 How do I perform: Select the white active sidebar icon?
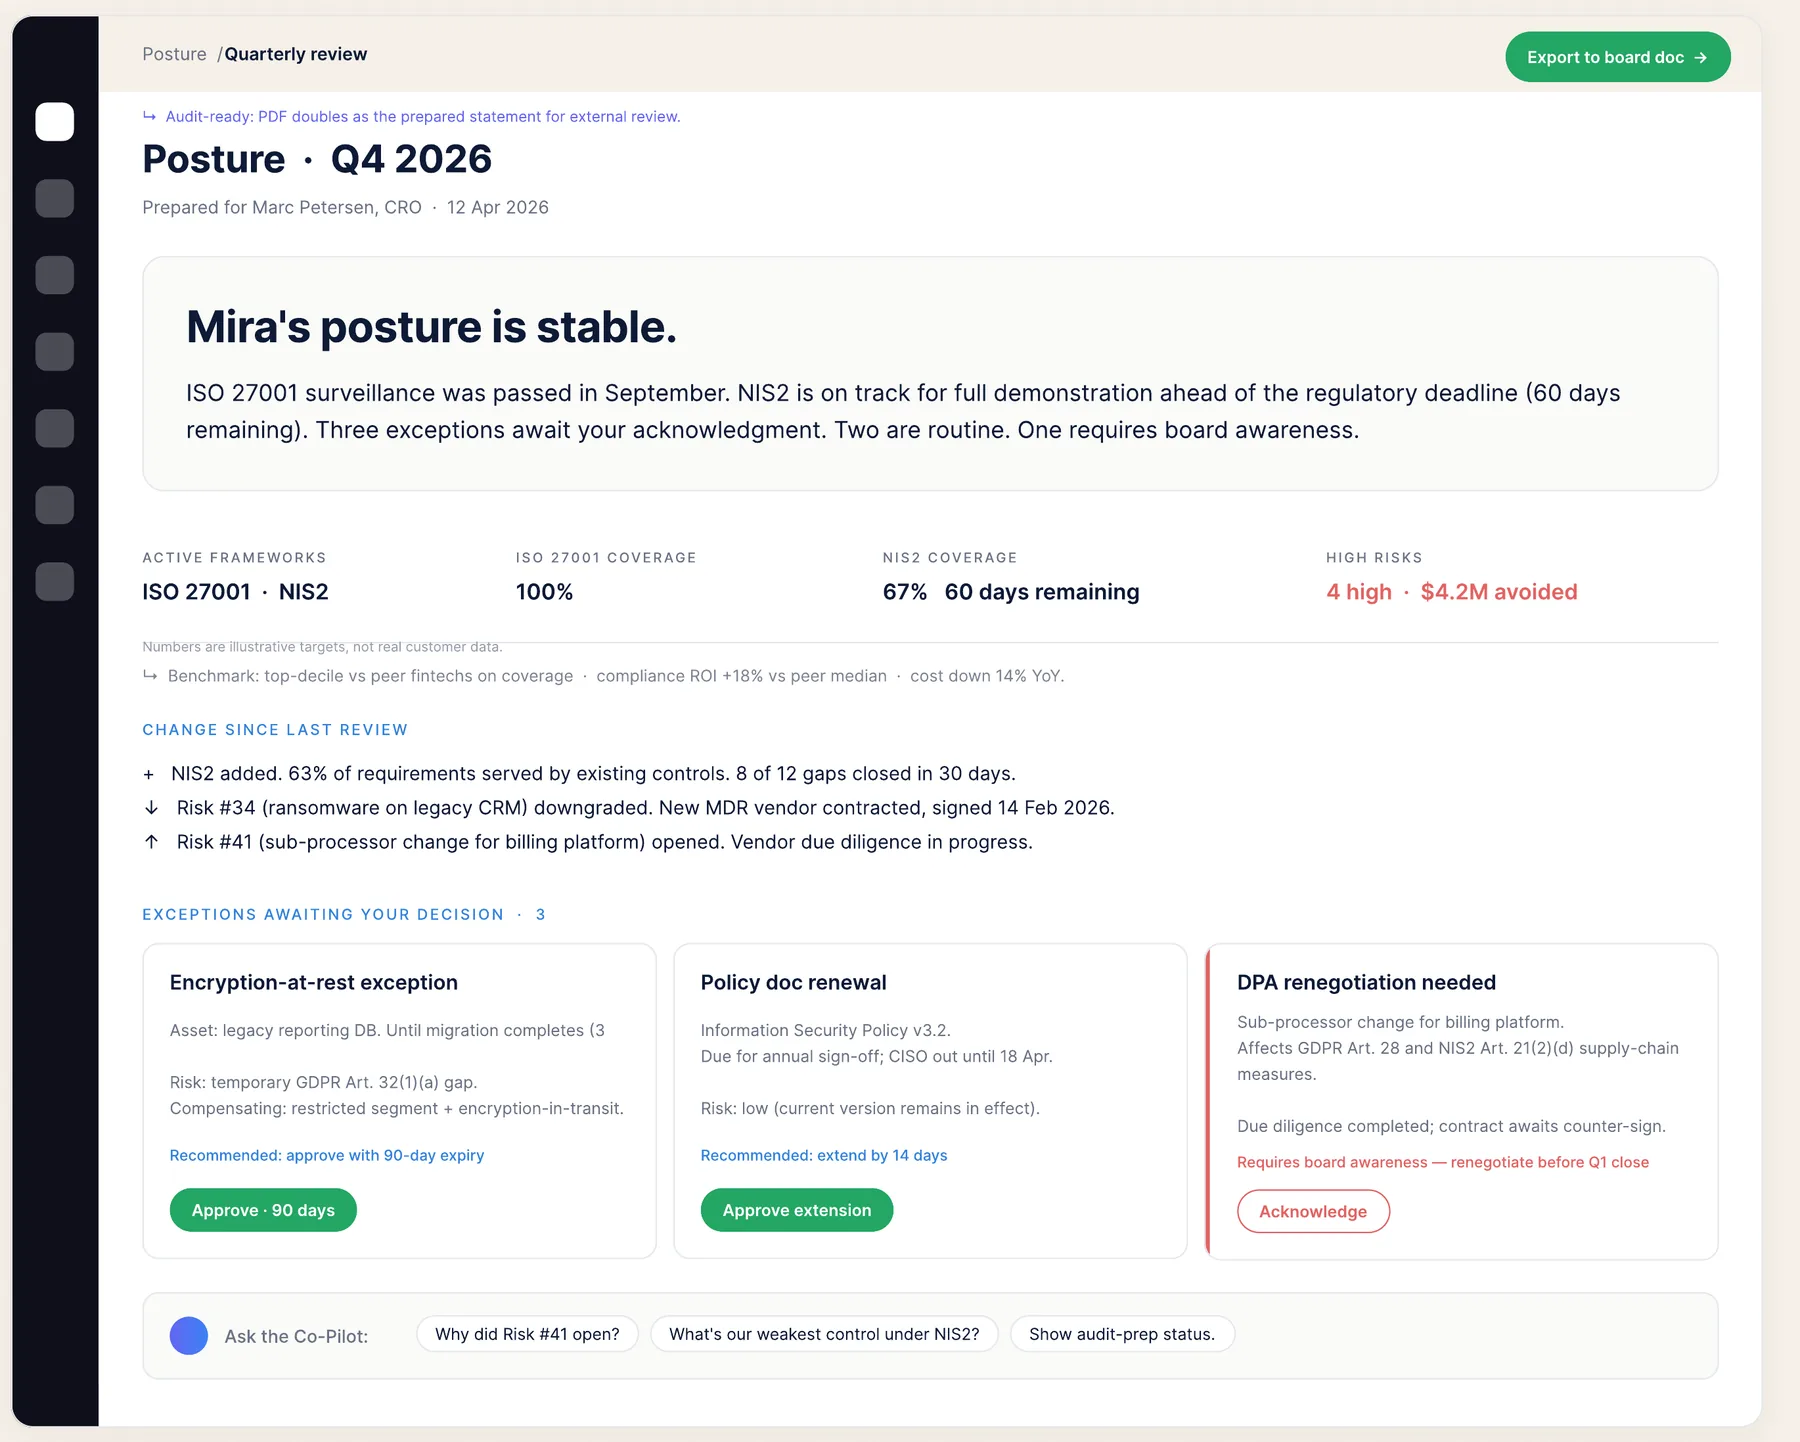[55, 122]
